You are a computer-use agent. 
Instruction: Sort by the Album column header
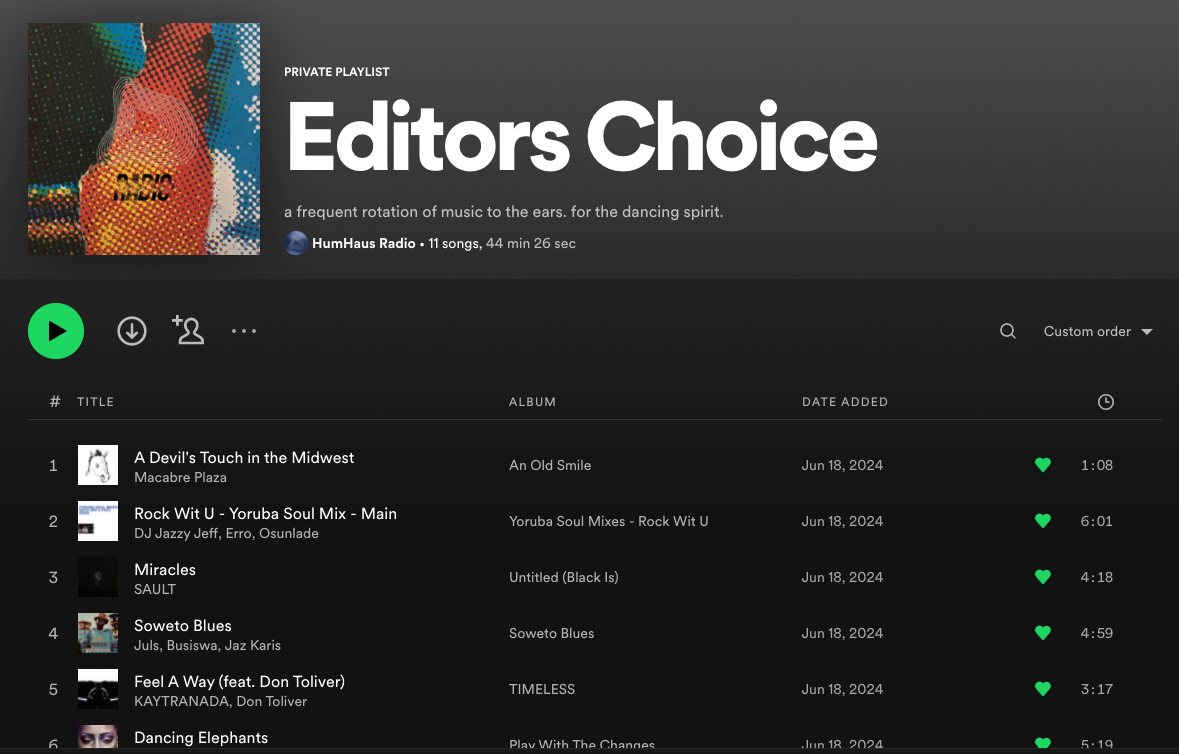tap(532, 402)
